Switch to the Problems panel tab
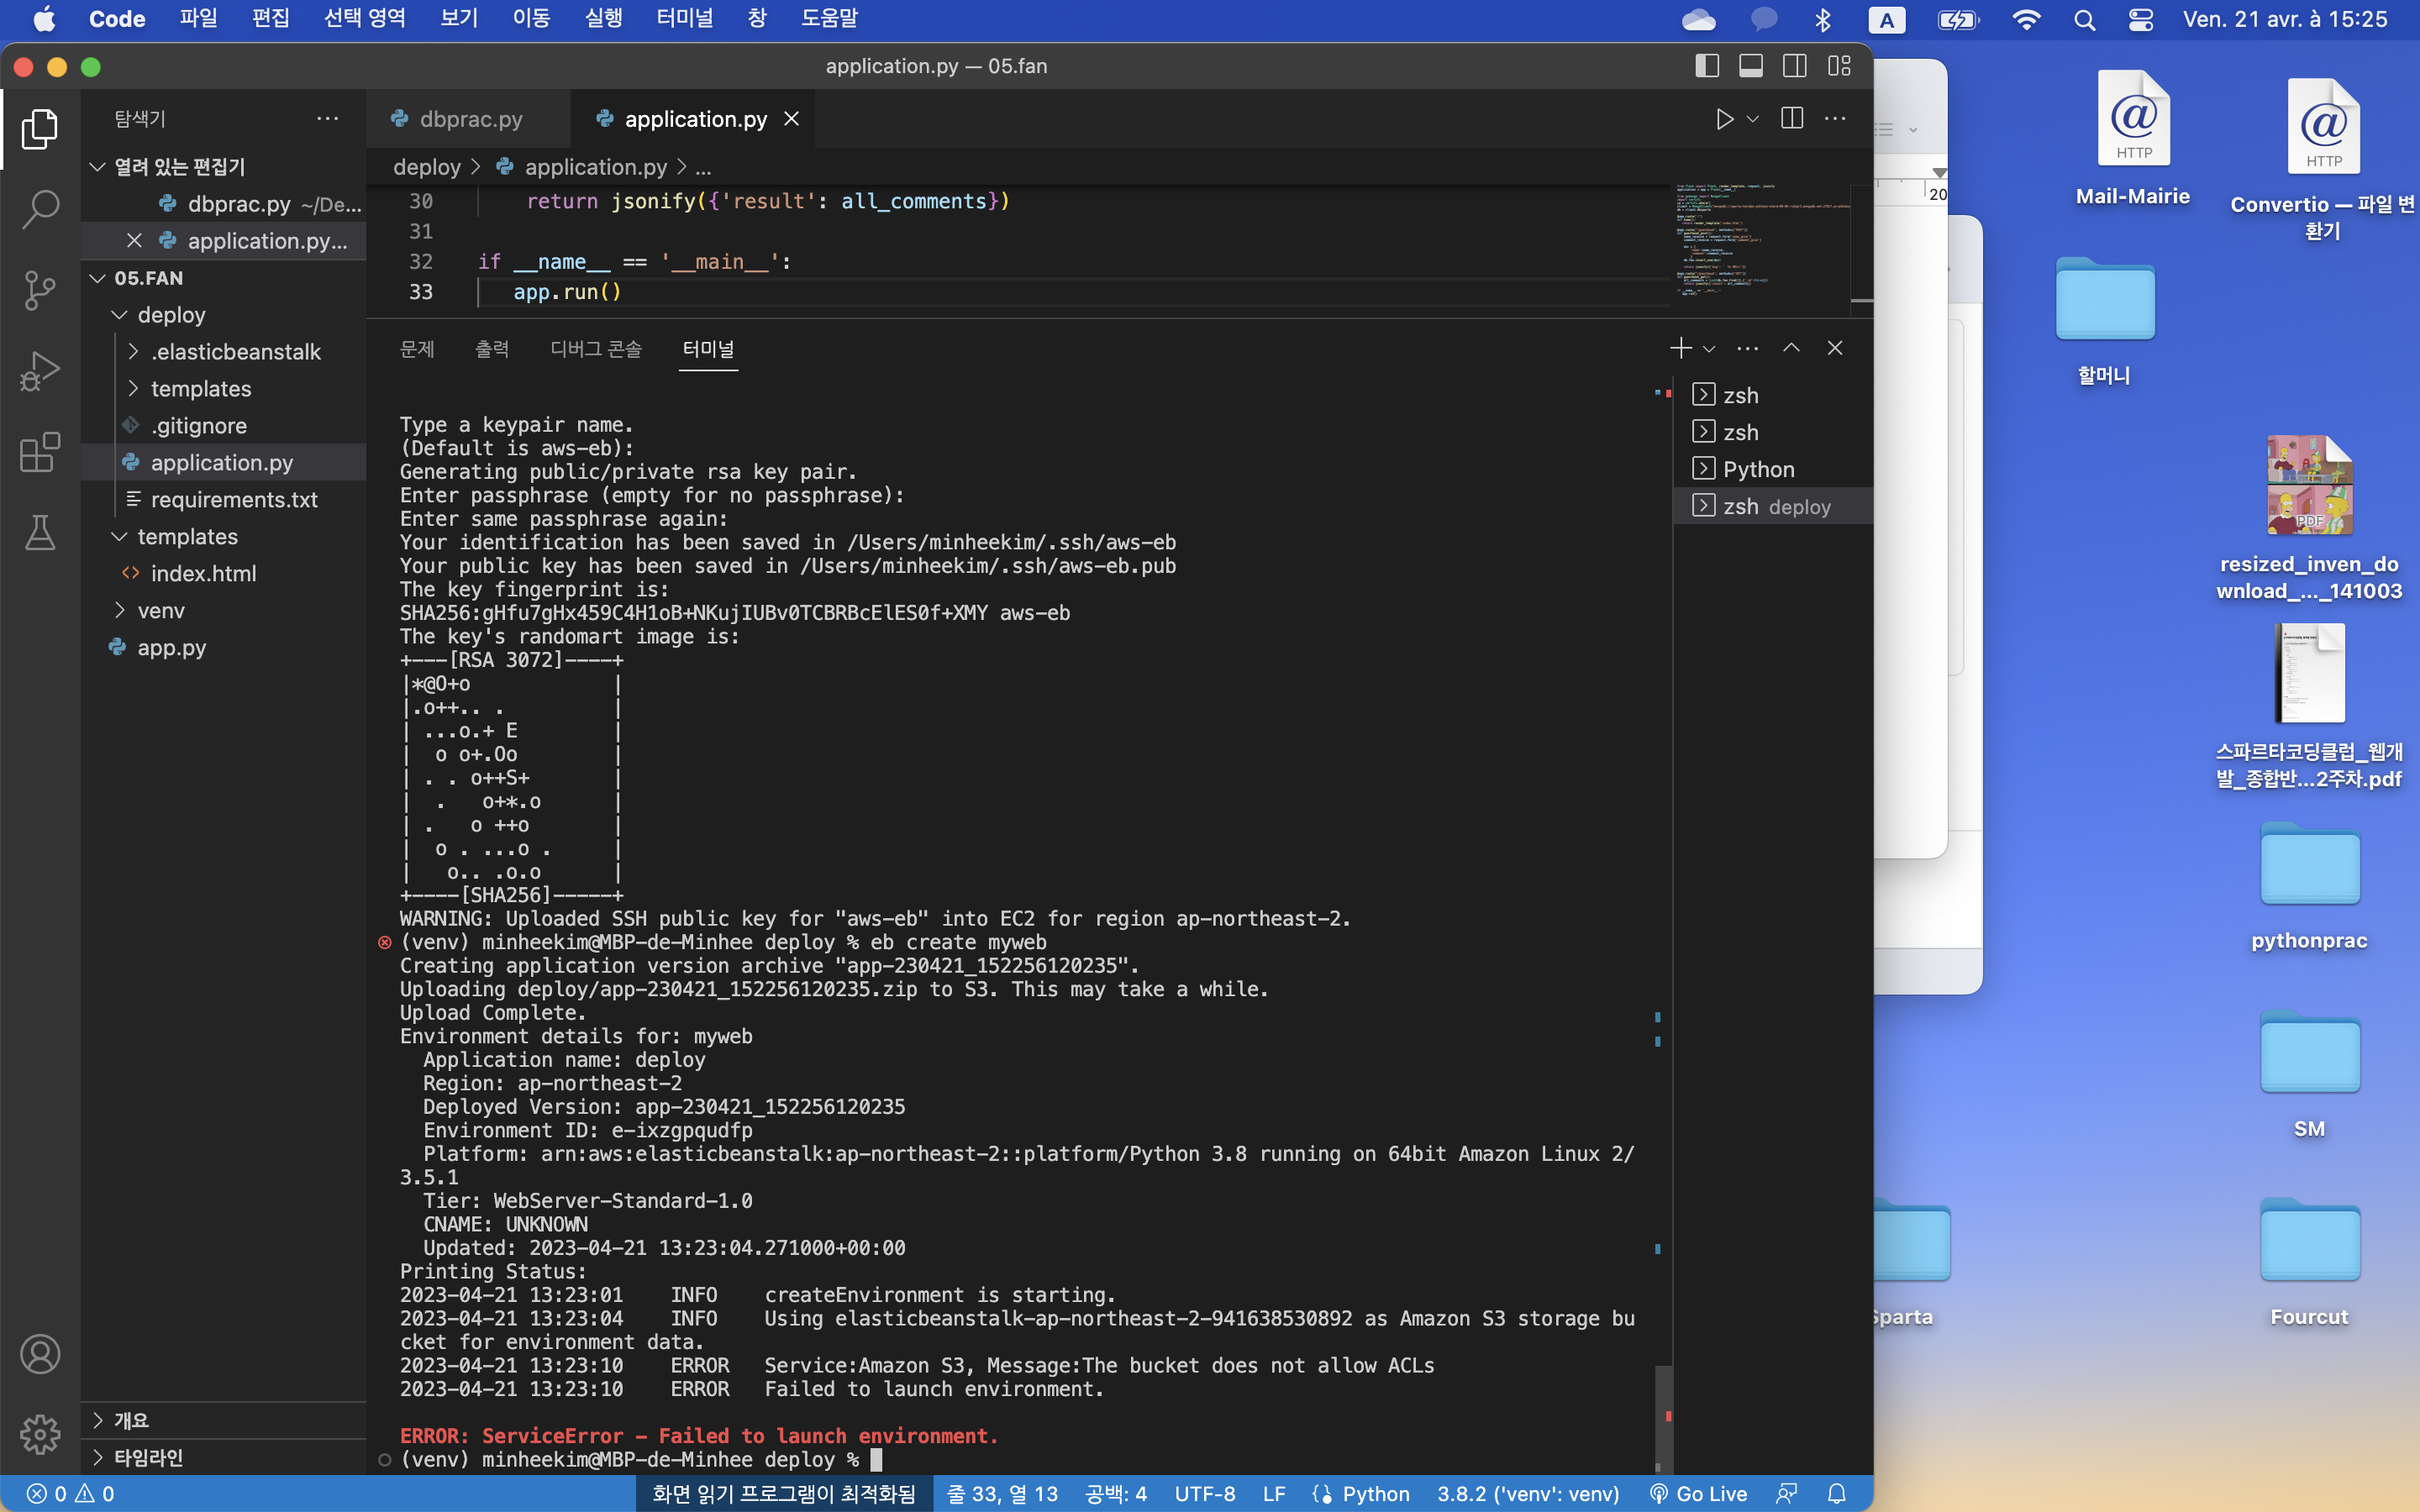This screenshot has height=1512, width=2420. pos(417,349)
